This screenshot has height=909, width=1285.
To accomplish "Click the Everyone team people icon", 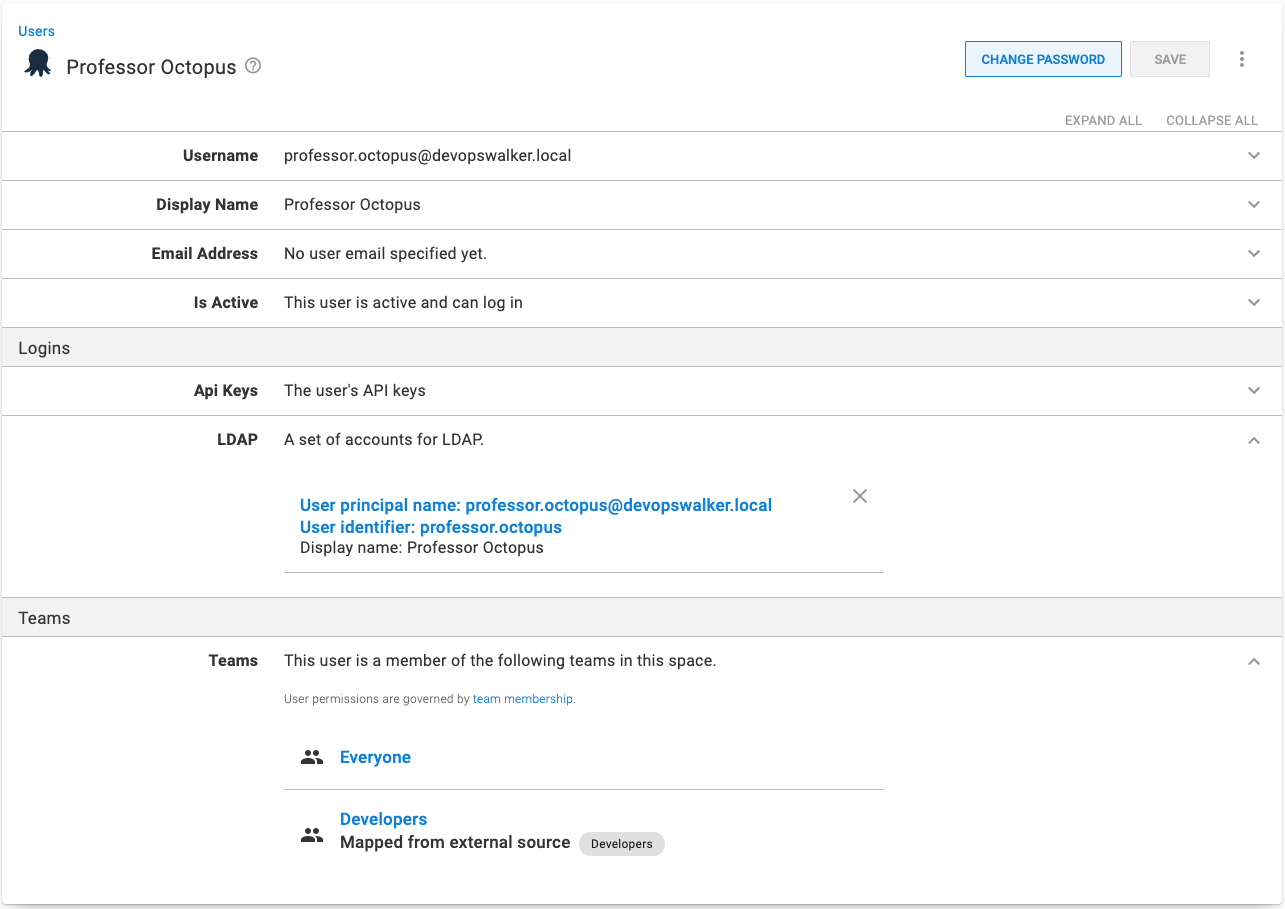I will 312,758.
